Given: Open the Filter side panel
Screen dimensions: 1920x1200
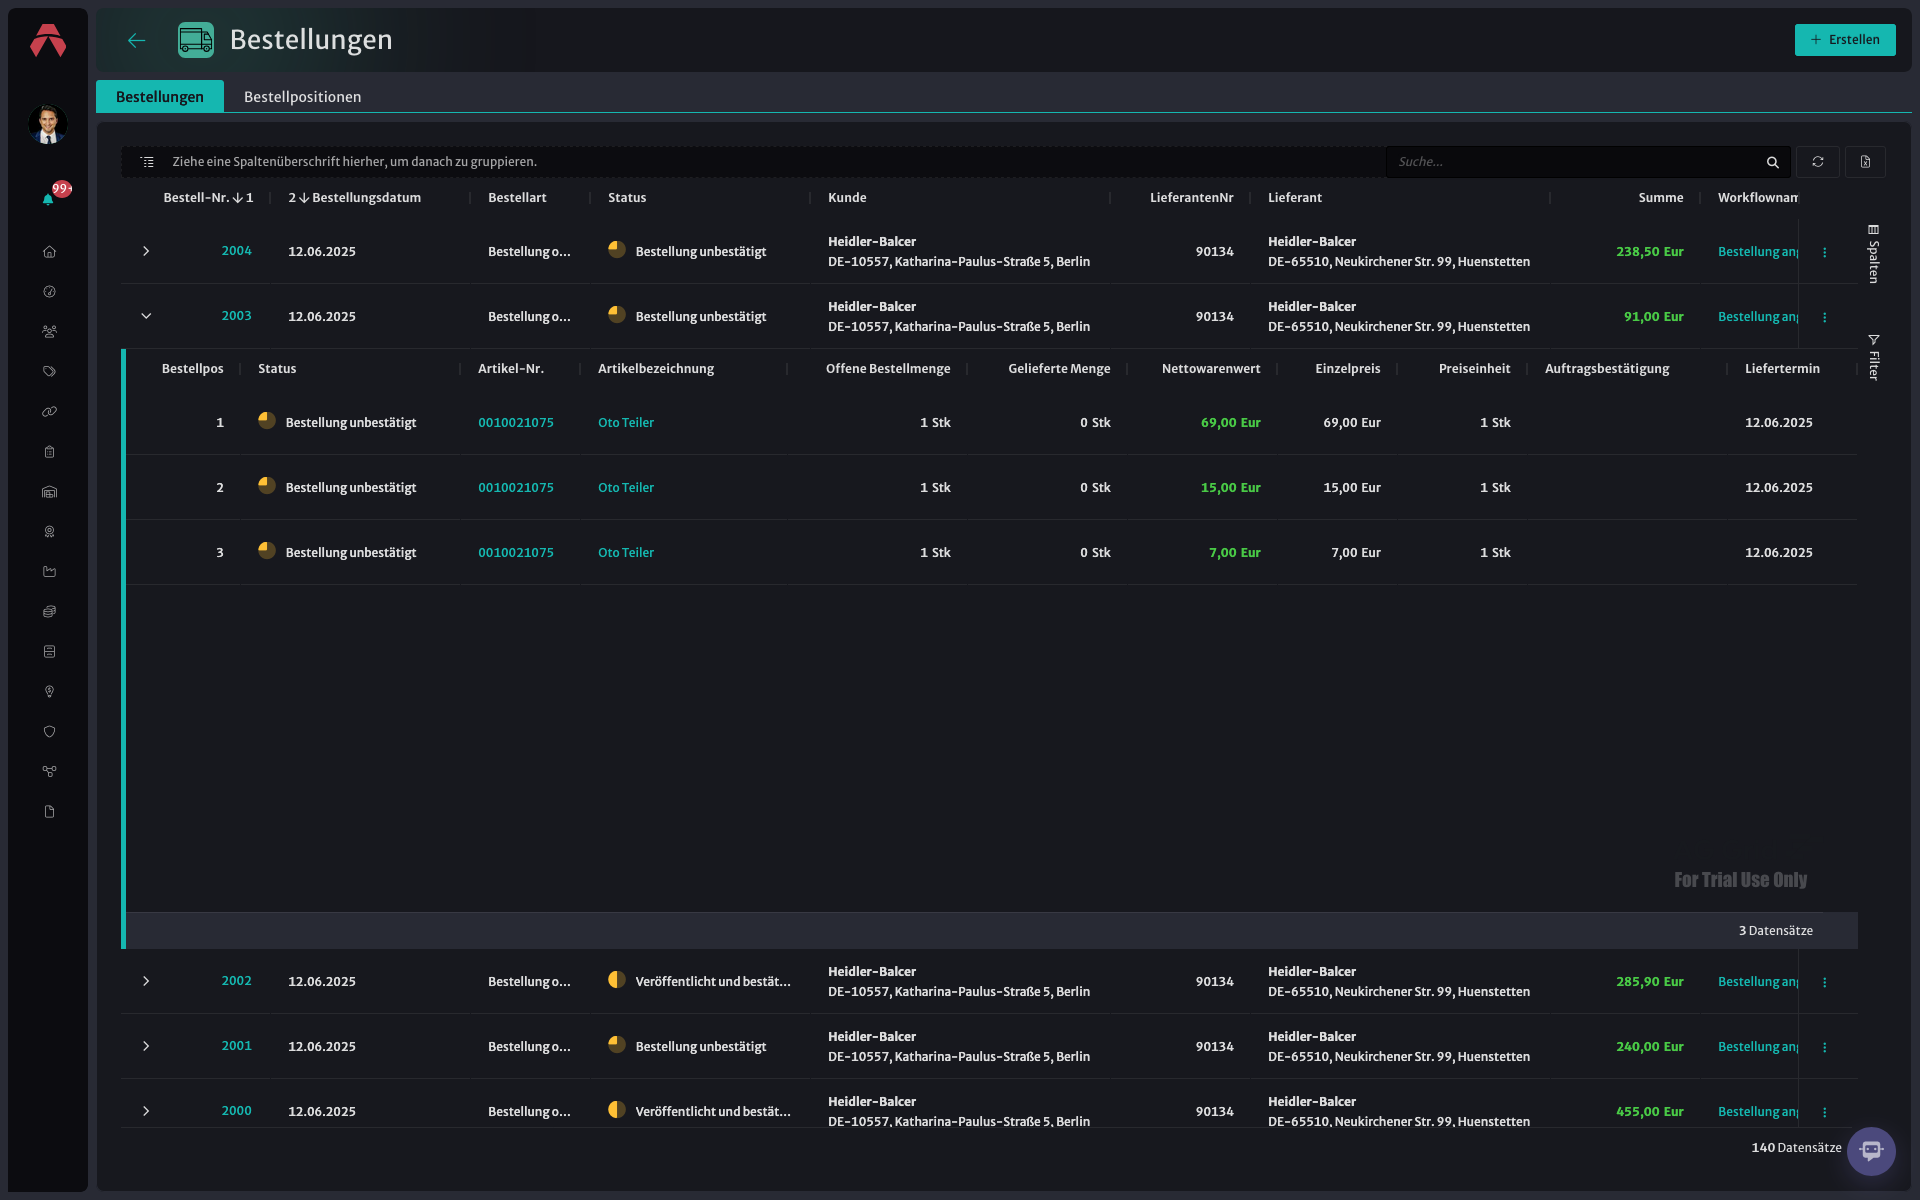Looking at the screenshot, I should [1874, 357].
